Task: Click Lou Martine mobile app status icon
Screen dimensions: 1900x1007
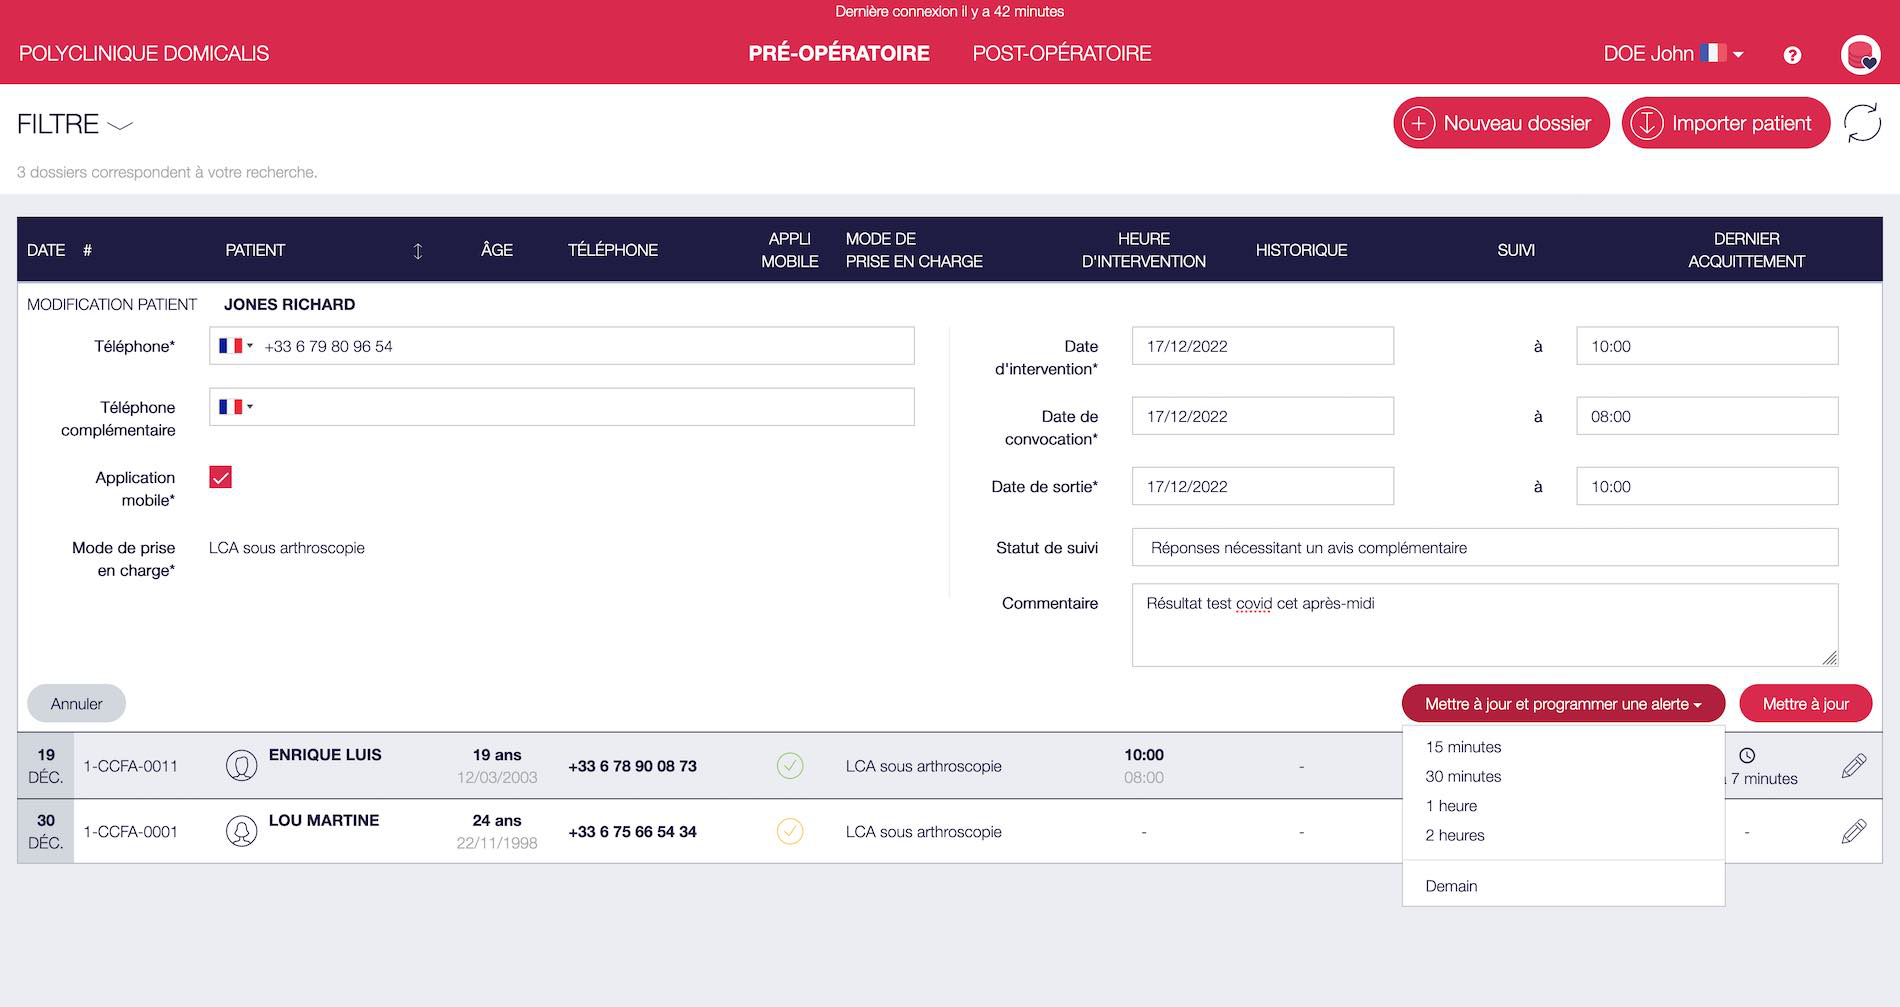Action: click(790, 831)
